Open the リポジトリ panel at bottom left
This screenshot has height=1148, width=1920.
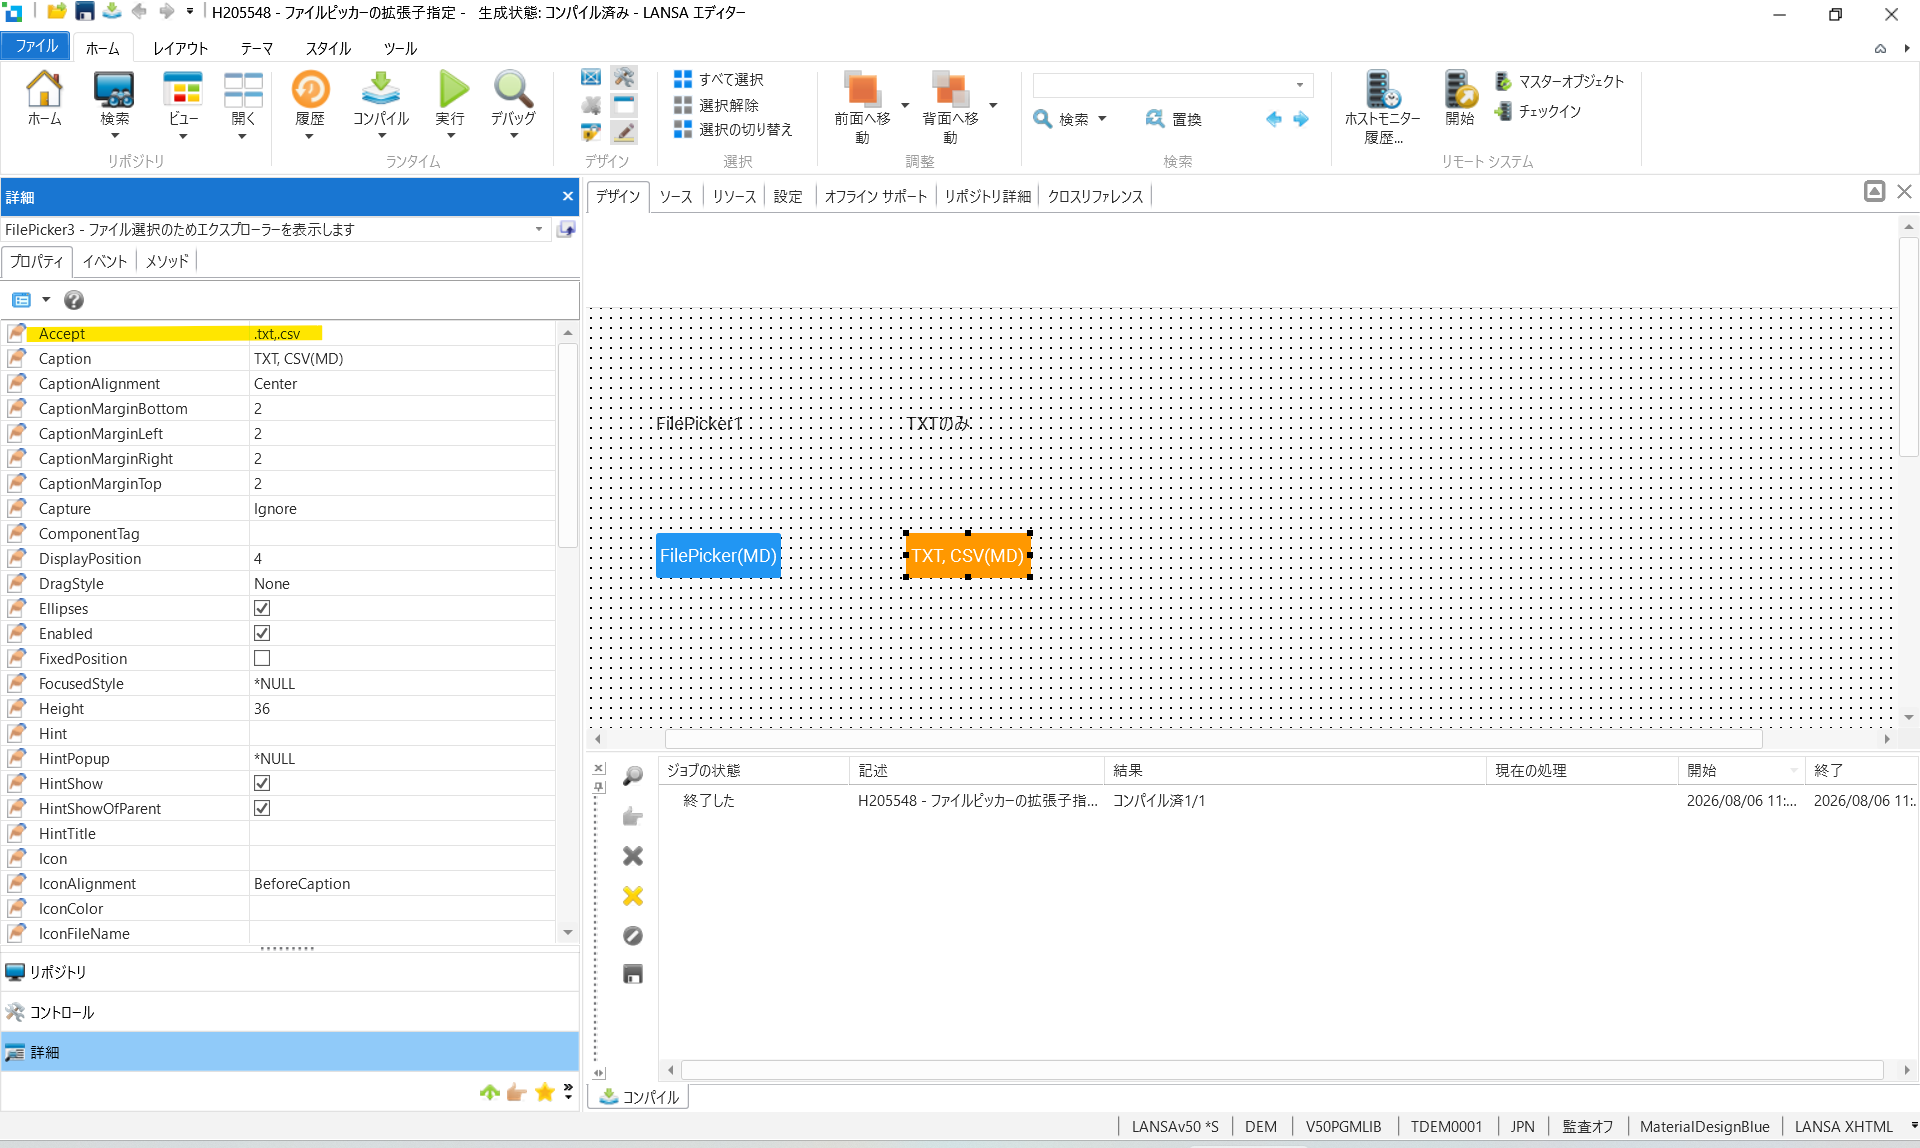(290, 972)
